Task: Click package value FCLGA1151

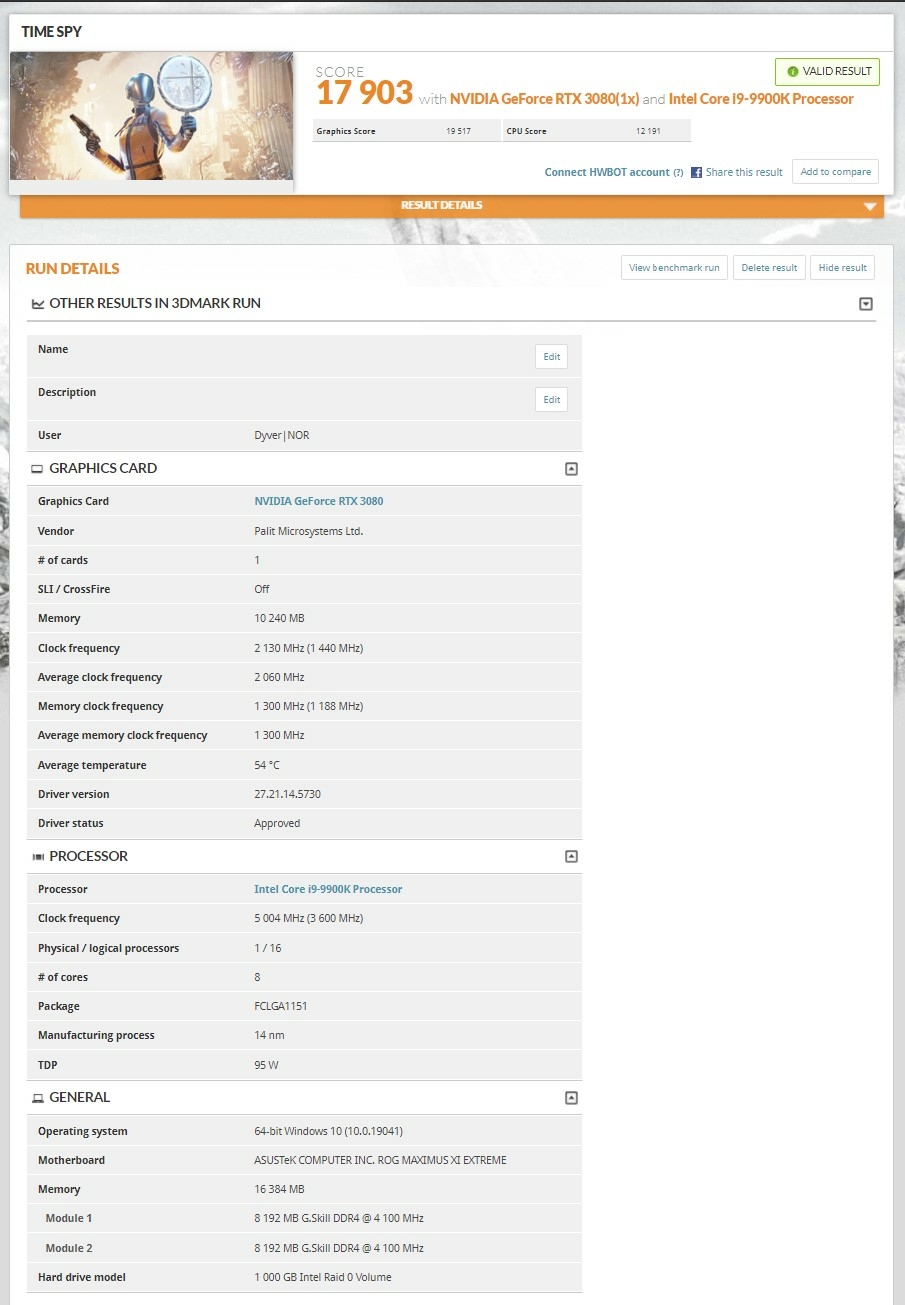Action: [x=281, y=1007]
